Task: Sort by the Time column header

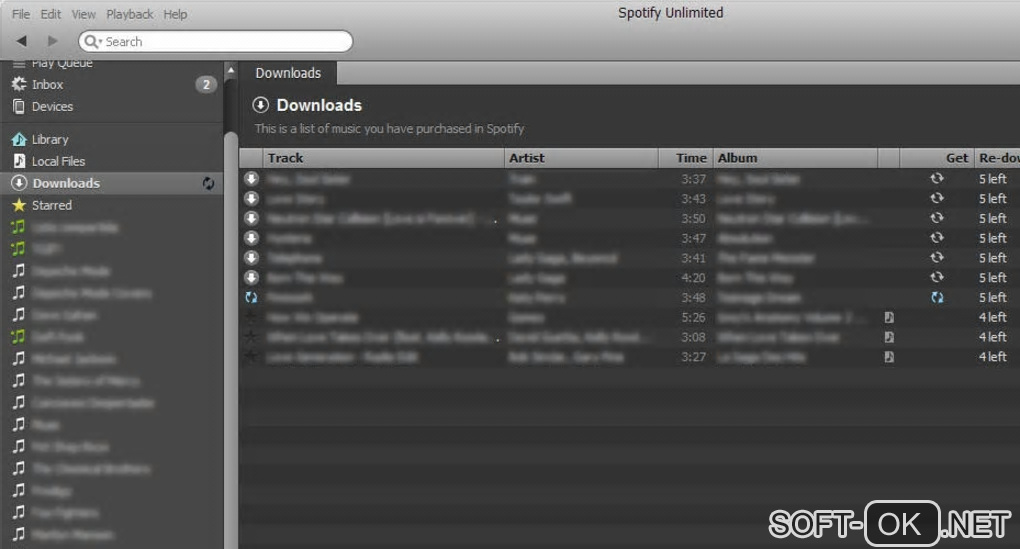Action: 686,157
